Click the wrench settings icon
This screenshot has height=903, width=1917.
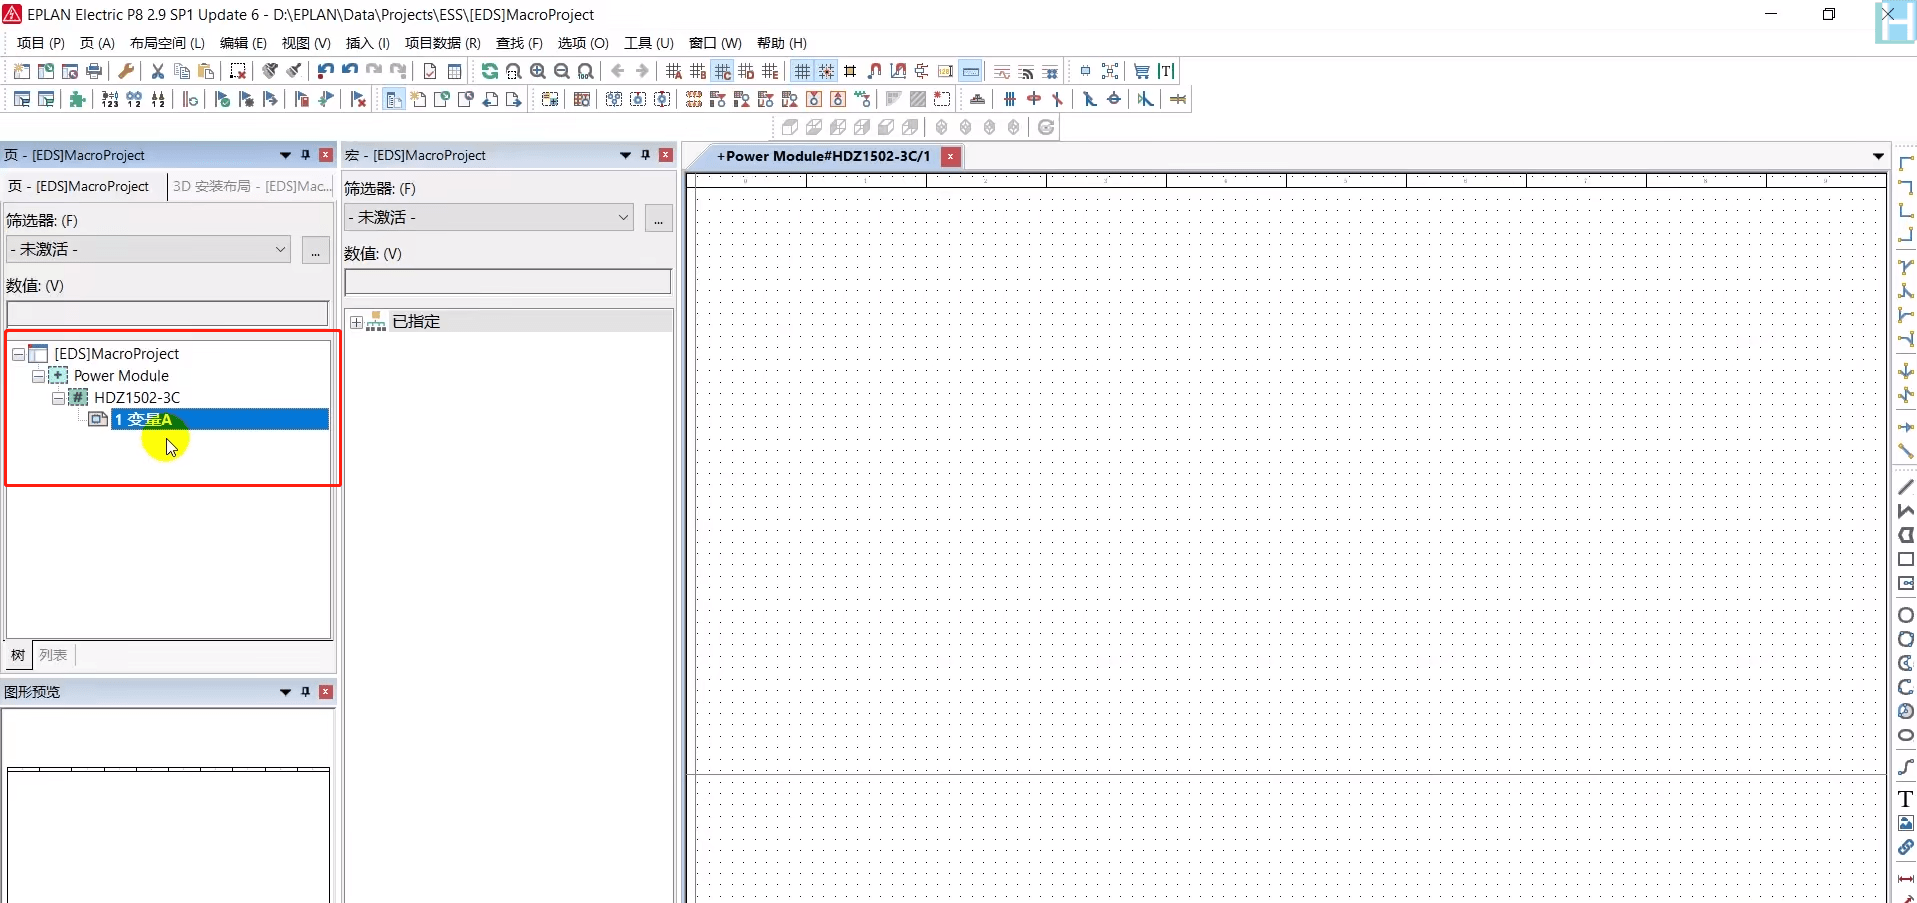[126, 71]
